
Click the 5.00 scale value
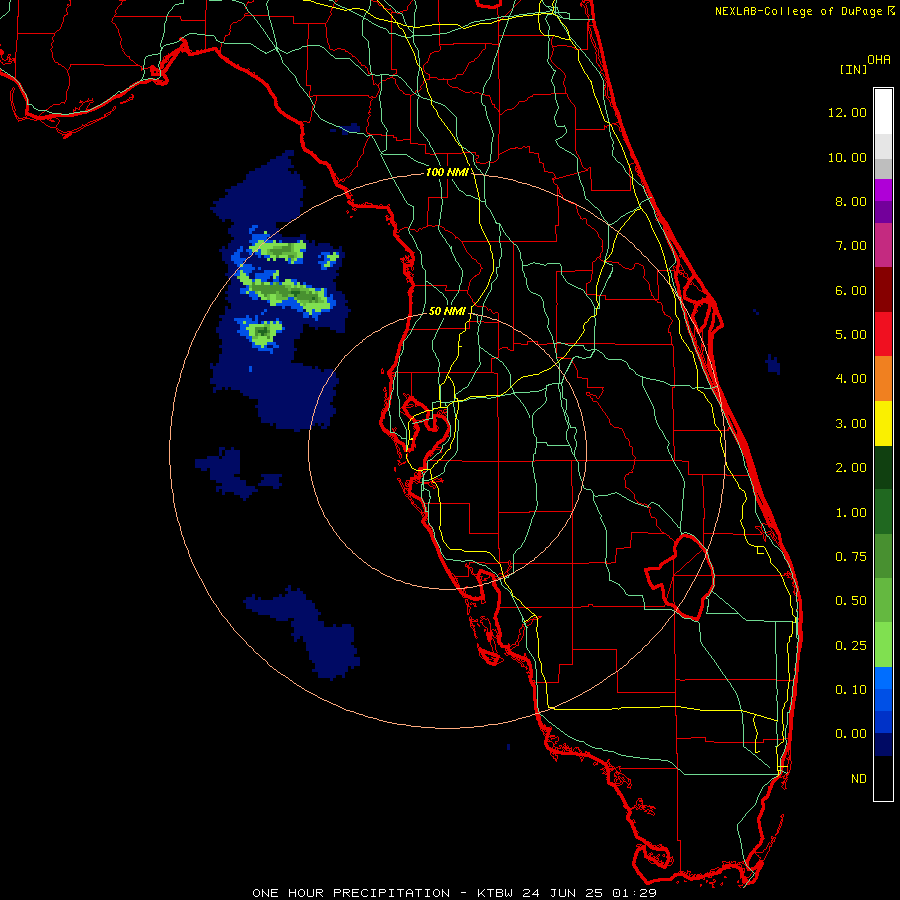[851, 335]
